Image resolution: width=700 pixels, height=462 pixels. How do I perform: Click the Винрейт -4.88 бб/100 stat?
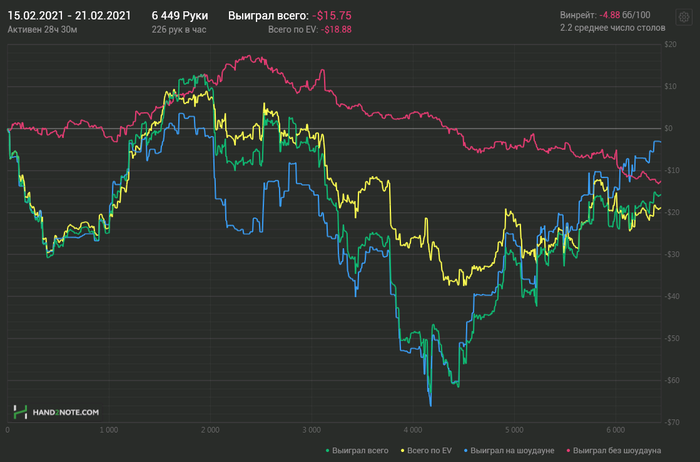pyautogui.click(x=605, y=15)
